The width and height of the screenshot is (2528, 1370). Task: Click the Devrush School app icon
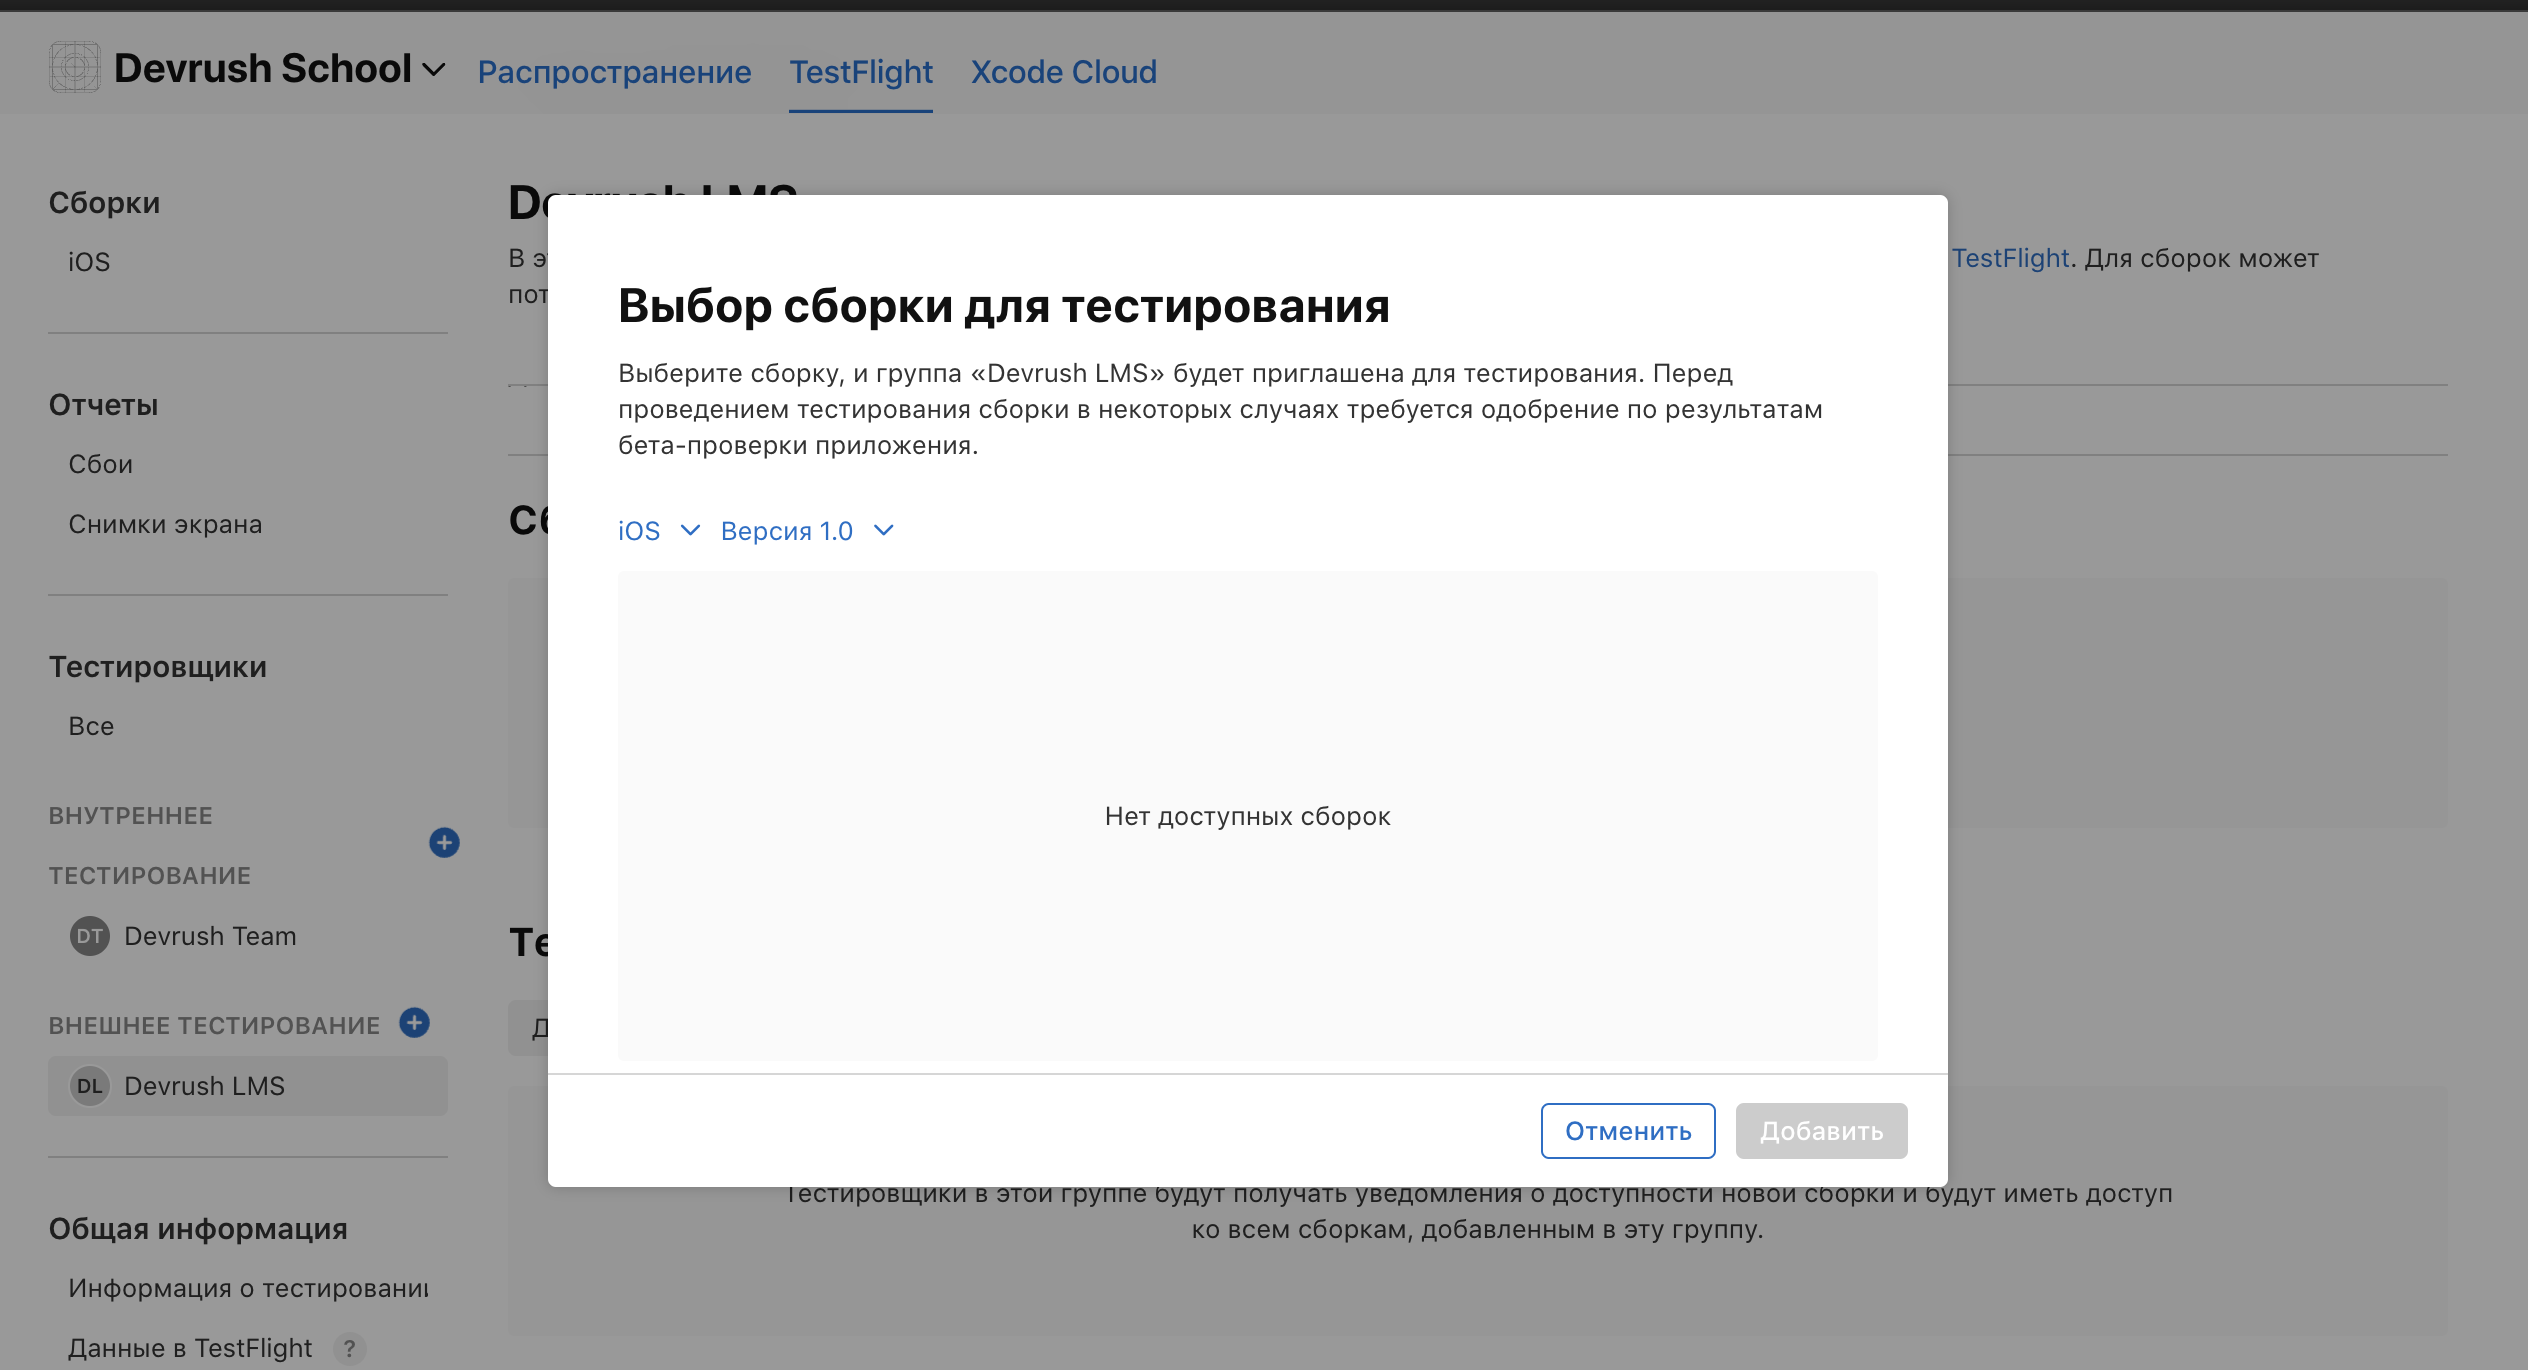(75, 68)
